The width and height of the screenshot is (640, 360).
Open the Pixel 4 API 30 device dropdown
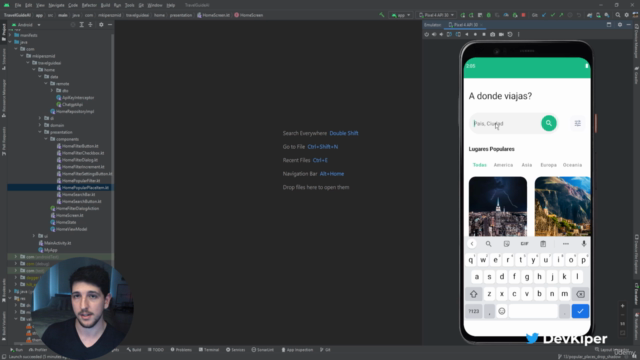[436, 15]
